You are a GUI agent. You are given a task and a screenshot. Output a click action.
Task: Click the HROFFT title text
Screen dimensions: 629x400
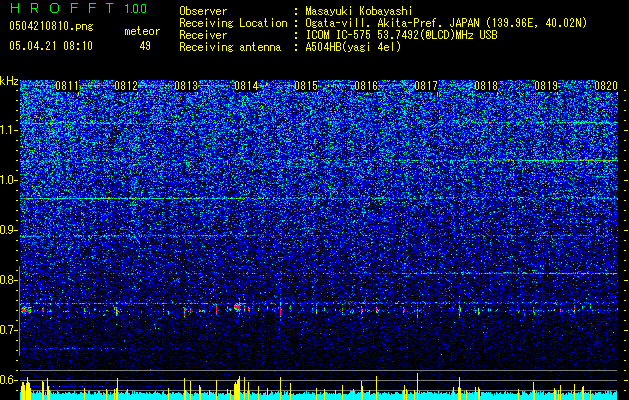(62, 8)
